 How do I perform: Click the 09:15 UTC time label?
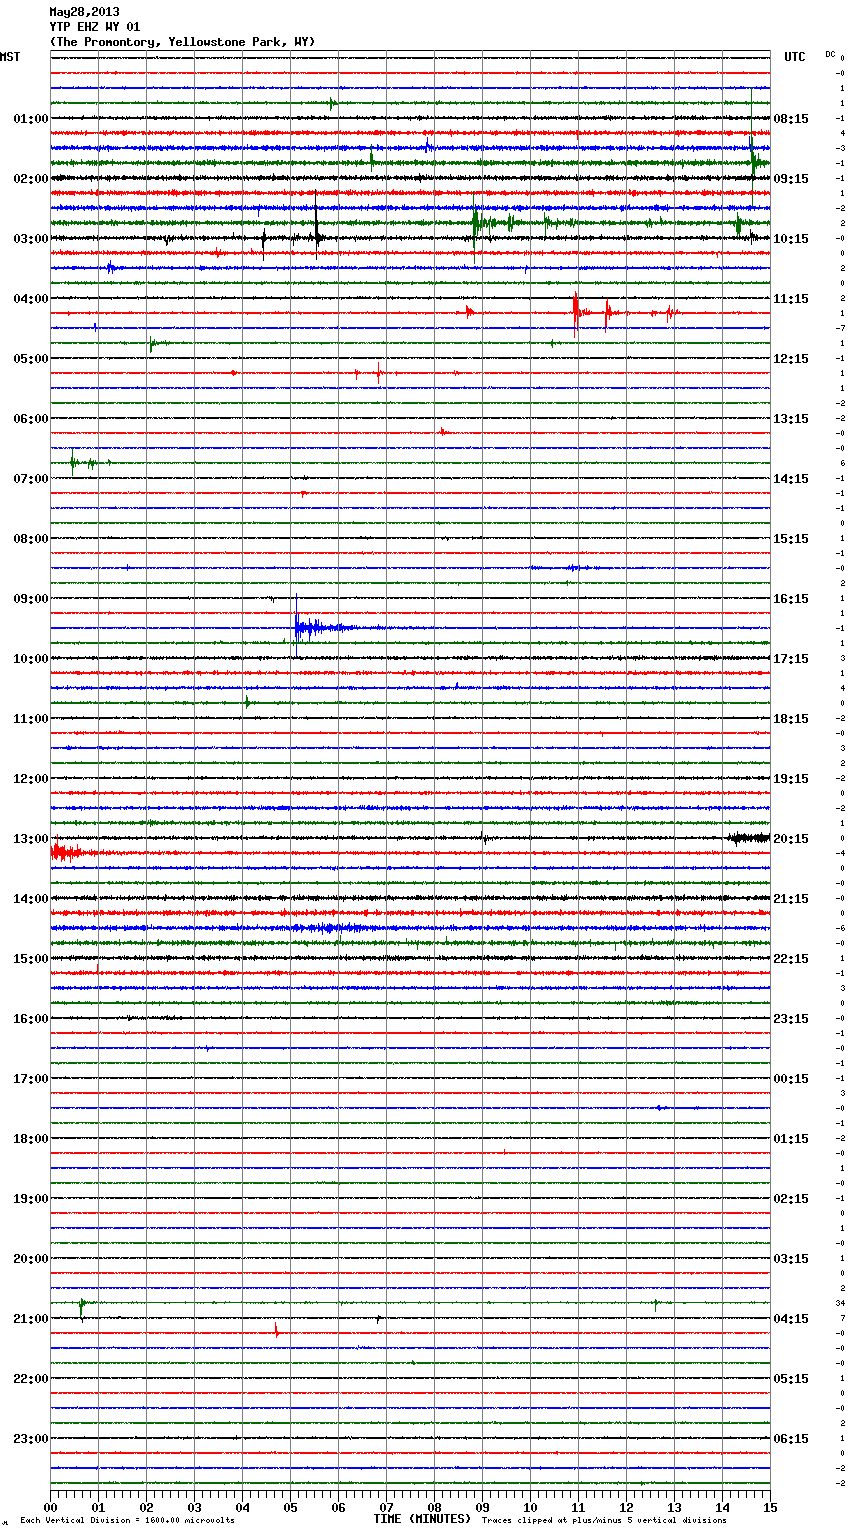(791, 179)
